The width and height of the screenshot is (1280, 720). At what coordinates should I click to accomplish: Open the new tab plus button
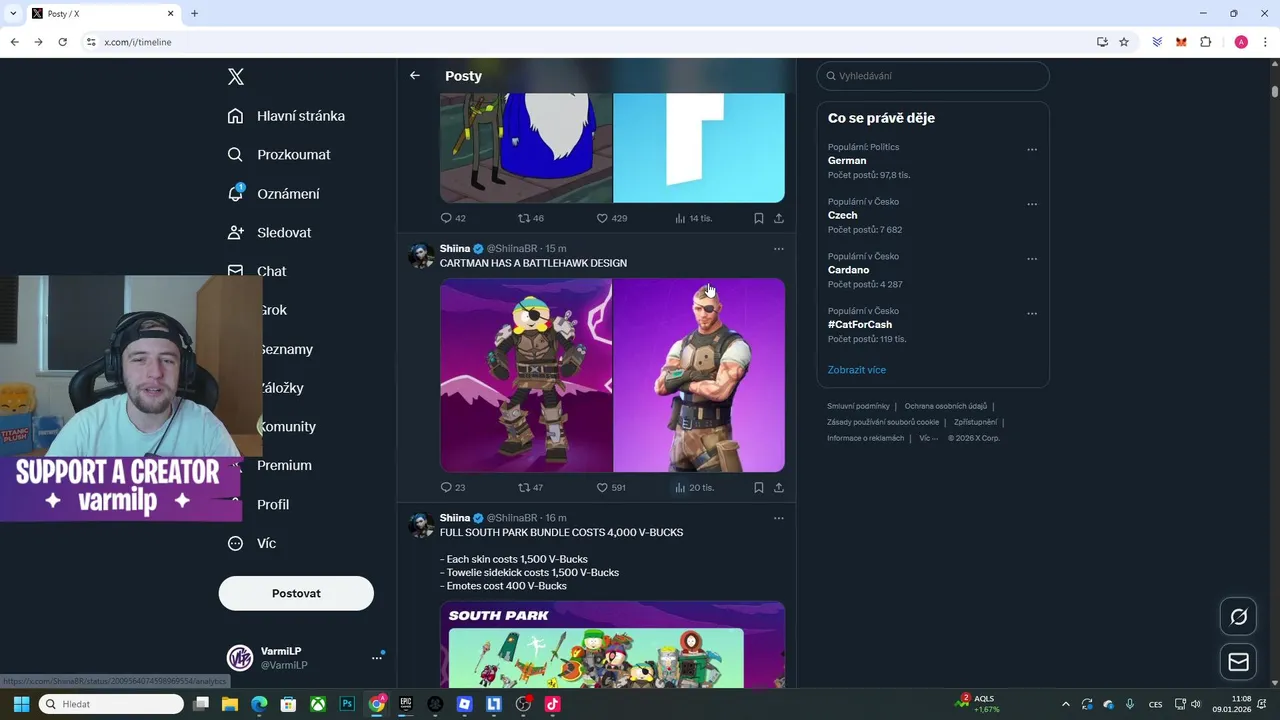(194, 14)
